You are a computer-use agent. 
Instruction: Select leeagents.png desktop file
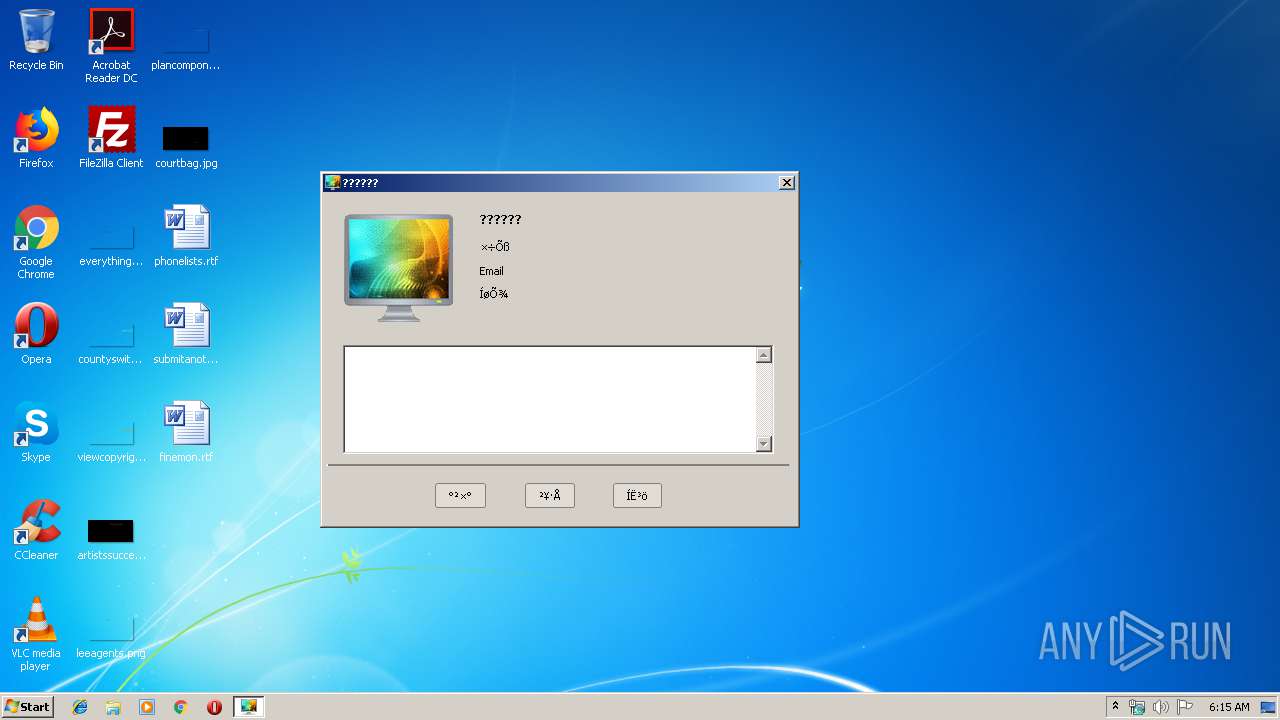[x=111, y=636]
